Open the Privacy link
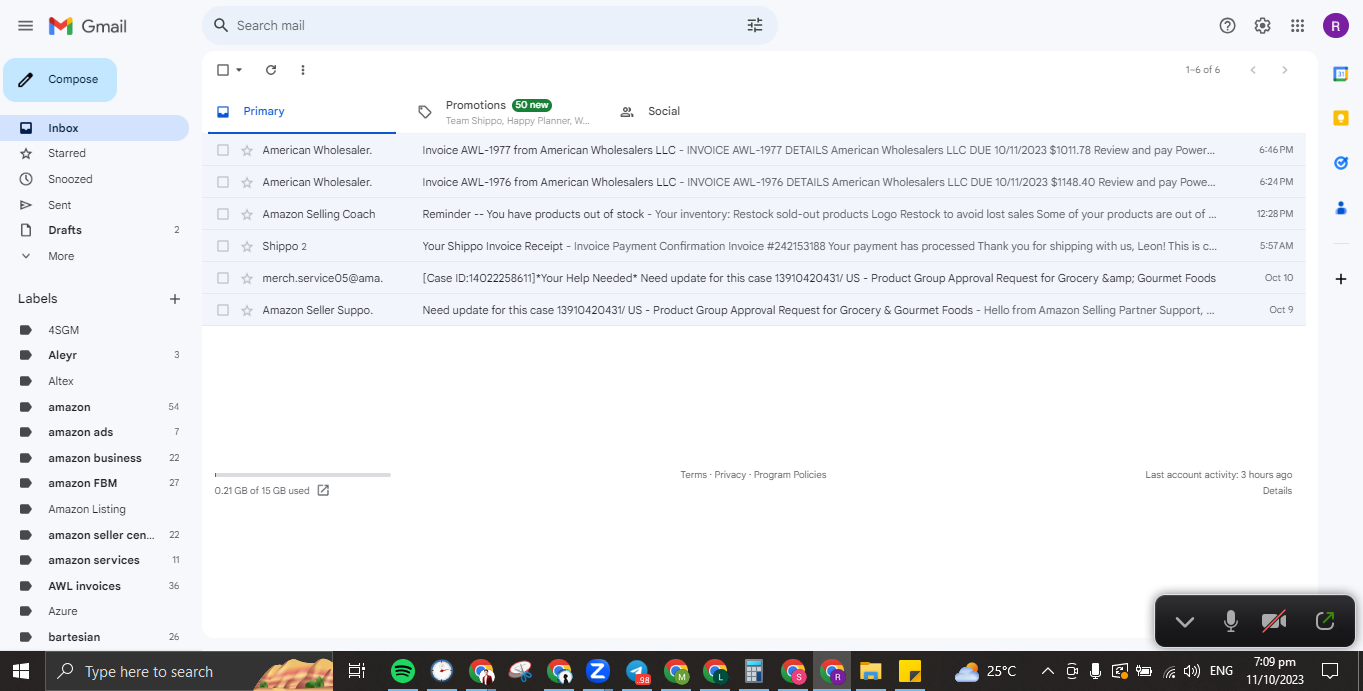This screenshot has height=691, width=1363. (x=730, y=475)
